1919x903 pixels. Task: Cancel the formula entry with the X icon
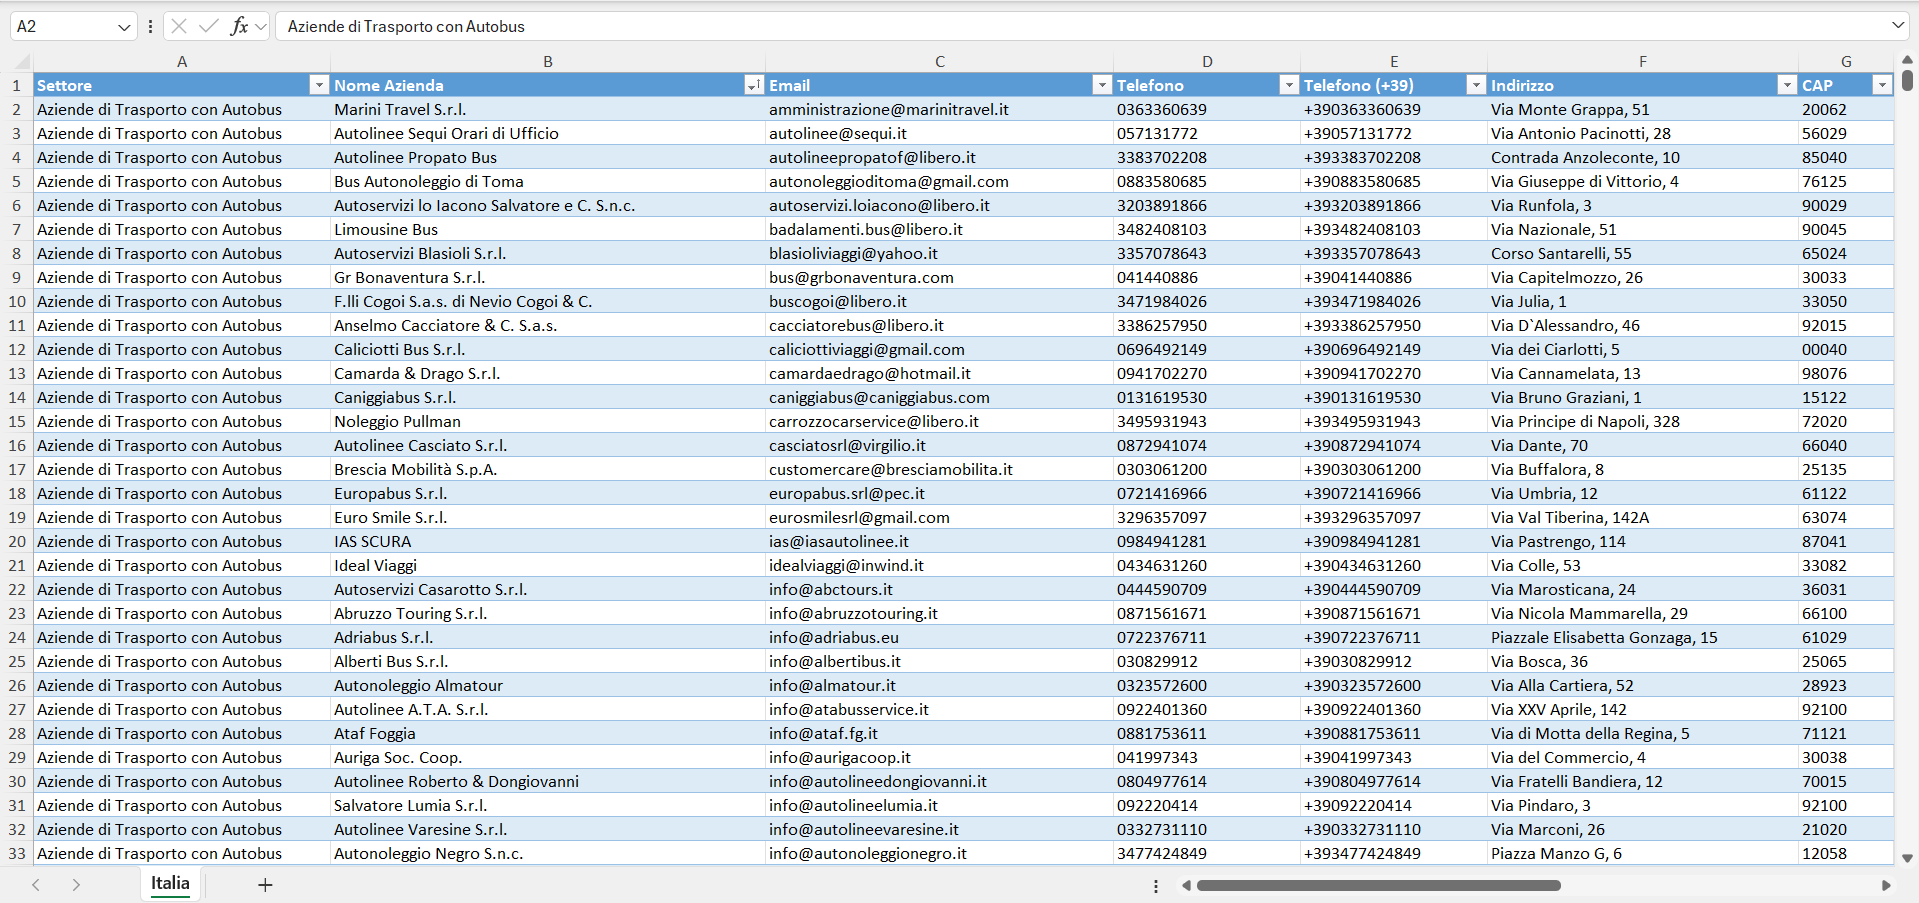(179, 26)
